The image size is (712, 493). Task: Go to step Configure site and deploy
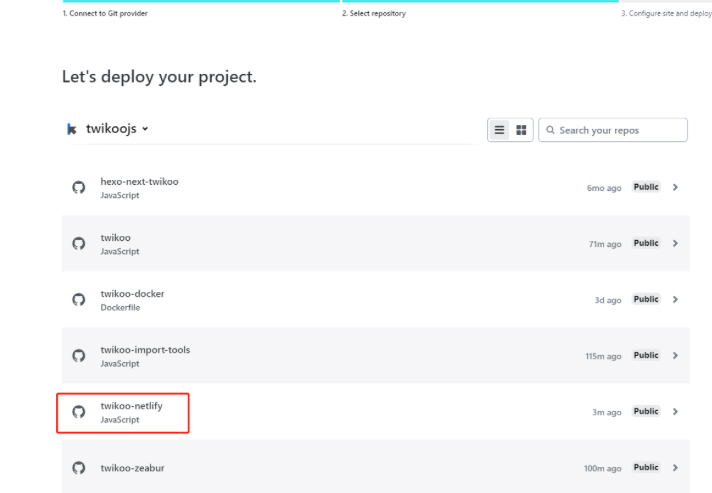(666, 14)
